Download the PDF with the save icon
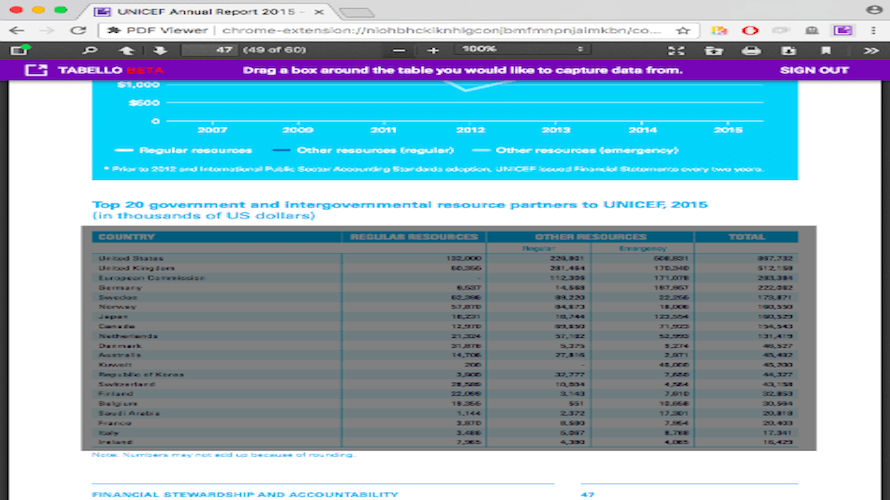 pos(788,51)
